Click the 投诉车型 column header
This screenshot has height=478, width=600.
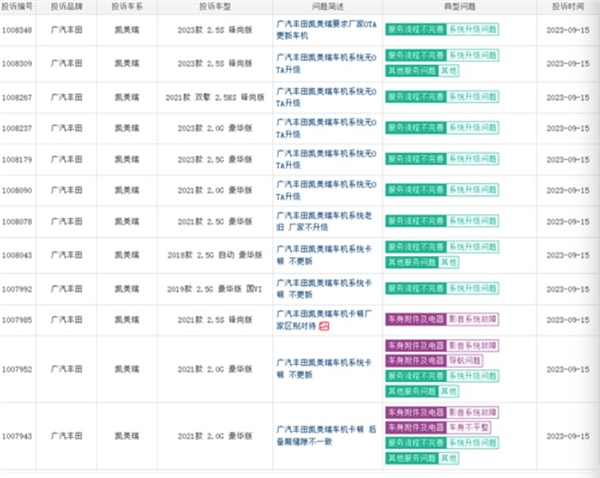215,7
